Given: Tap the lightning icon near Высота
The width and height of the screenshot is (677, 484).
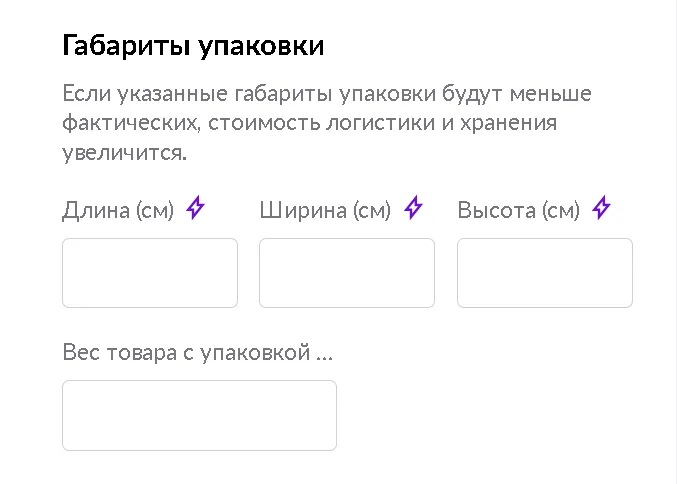Looking at the screenshot, I should [601, 209].
